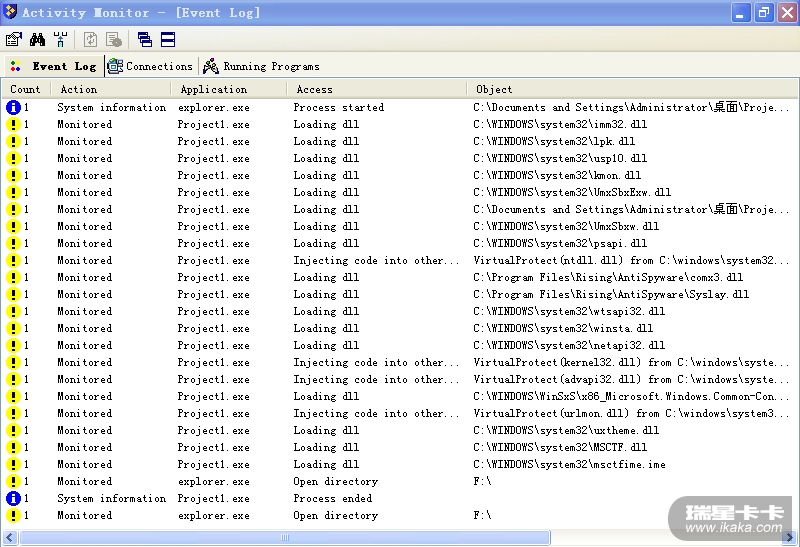Screen dimensions: 800x547
Task: Select the row loading psapi.dll
Action: (400, 243)
